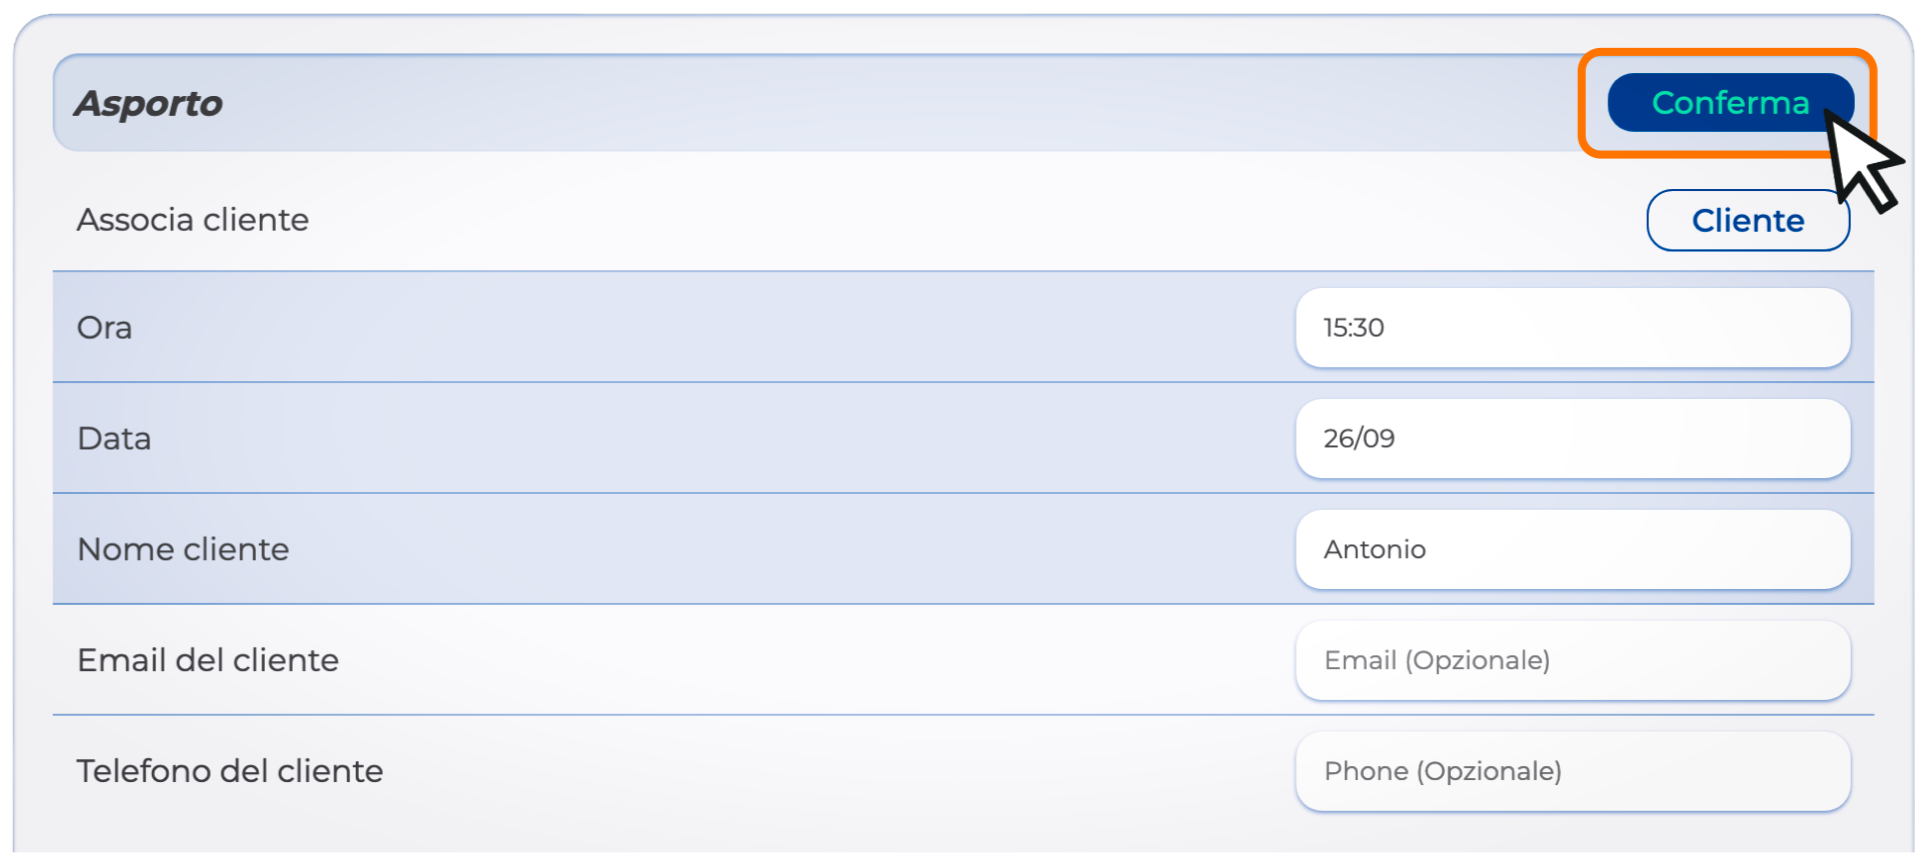This screenshot has height=864, width=1926.
Task: Edit the Nome cliente field containing Antonio
Action: [1572, 550]
